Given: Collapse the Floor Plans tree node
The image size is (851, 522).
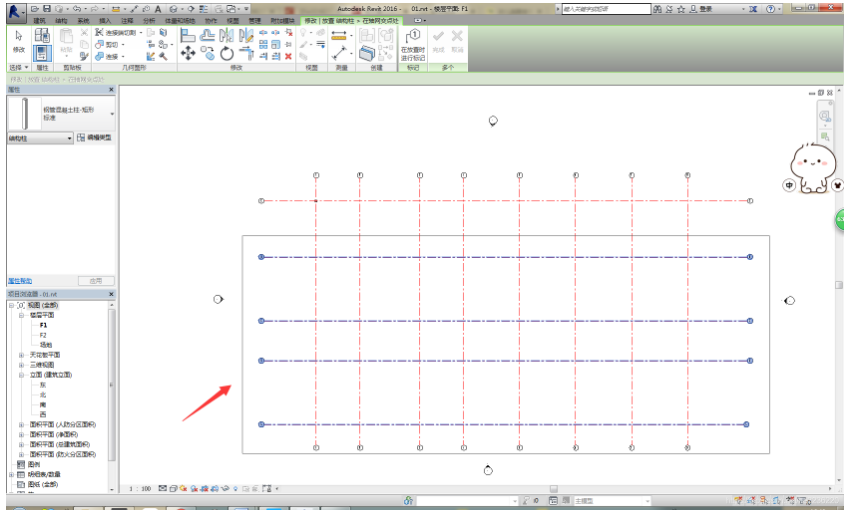Looking at the screenshot, I should (x=21, y=315).
